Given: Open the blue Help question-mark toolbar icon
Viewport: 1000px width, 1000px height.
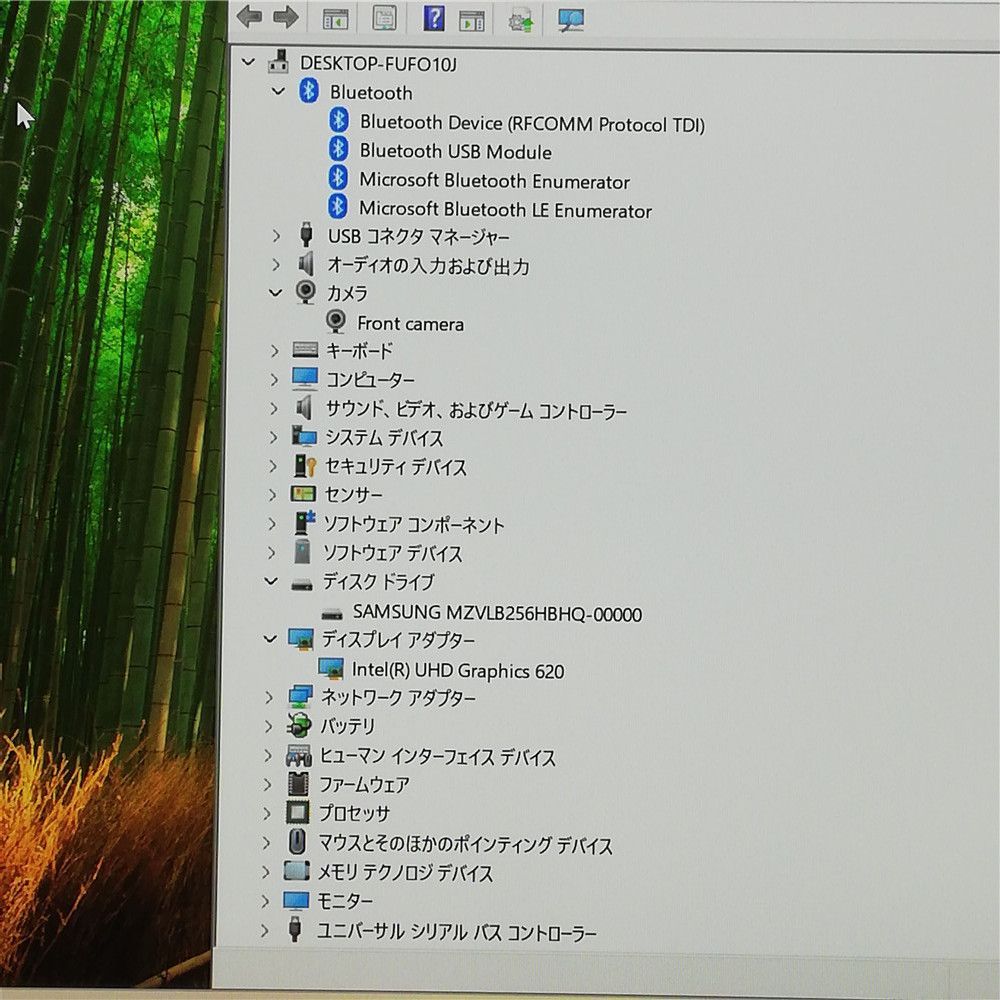Looking at the screenshot, I should point(434,18).
